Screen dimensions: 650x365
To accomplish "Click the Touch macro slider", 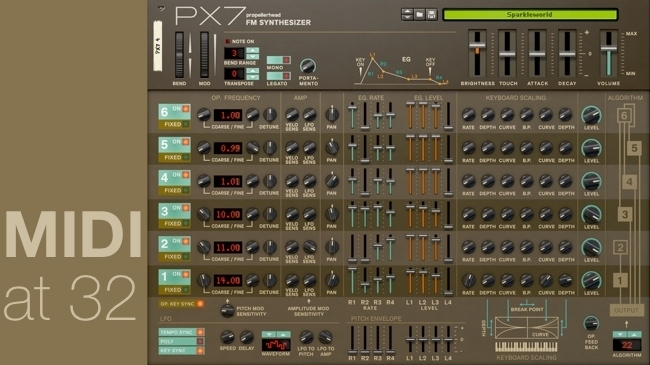I will pos(507,54).
